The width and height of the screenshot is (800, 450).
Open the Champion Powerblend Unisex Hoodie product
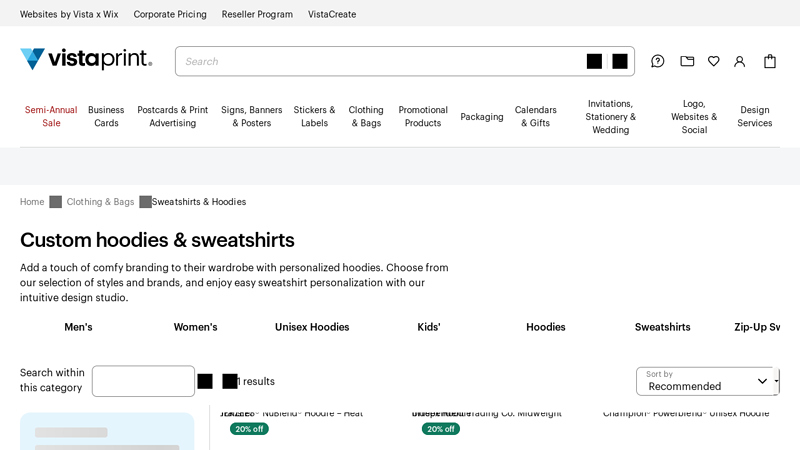pyautogui.click(x=686, y=413)
